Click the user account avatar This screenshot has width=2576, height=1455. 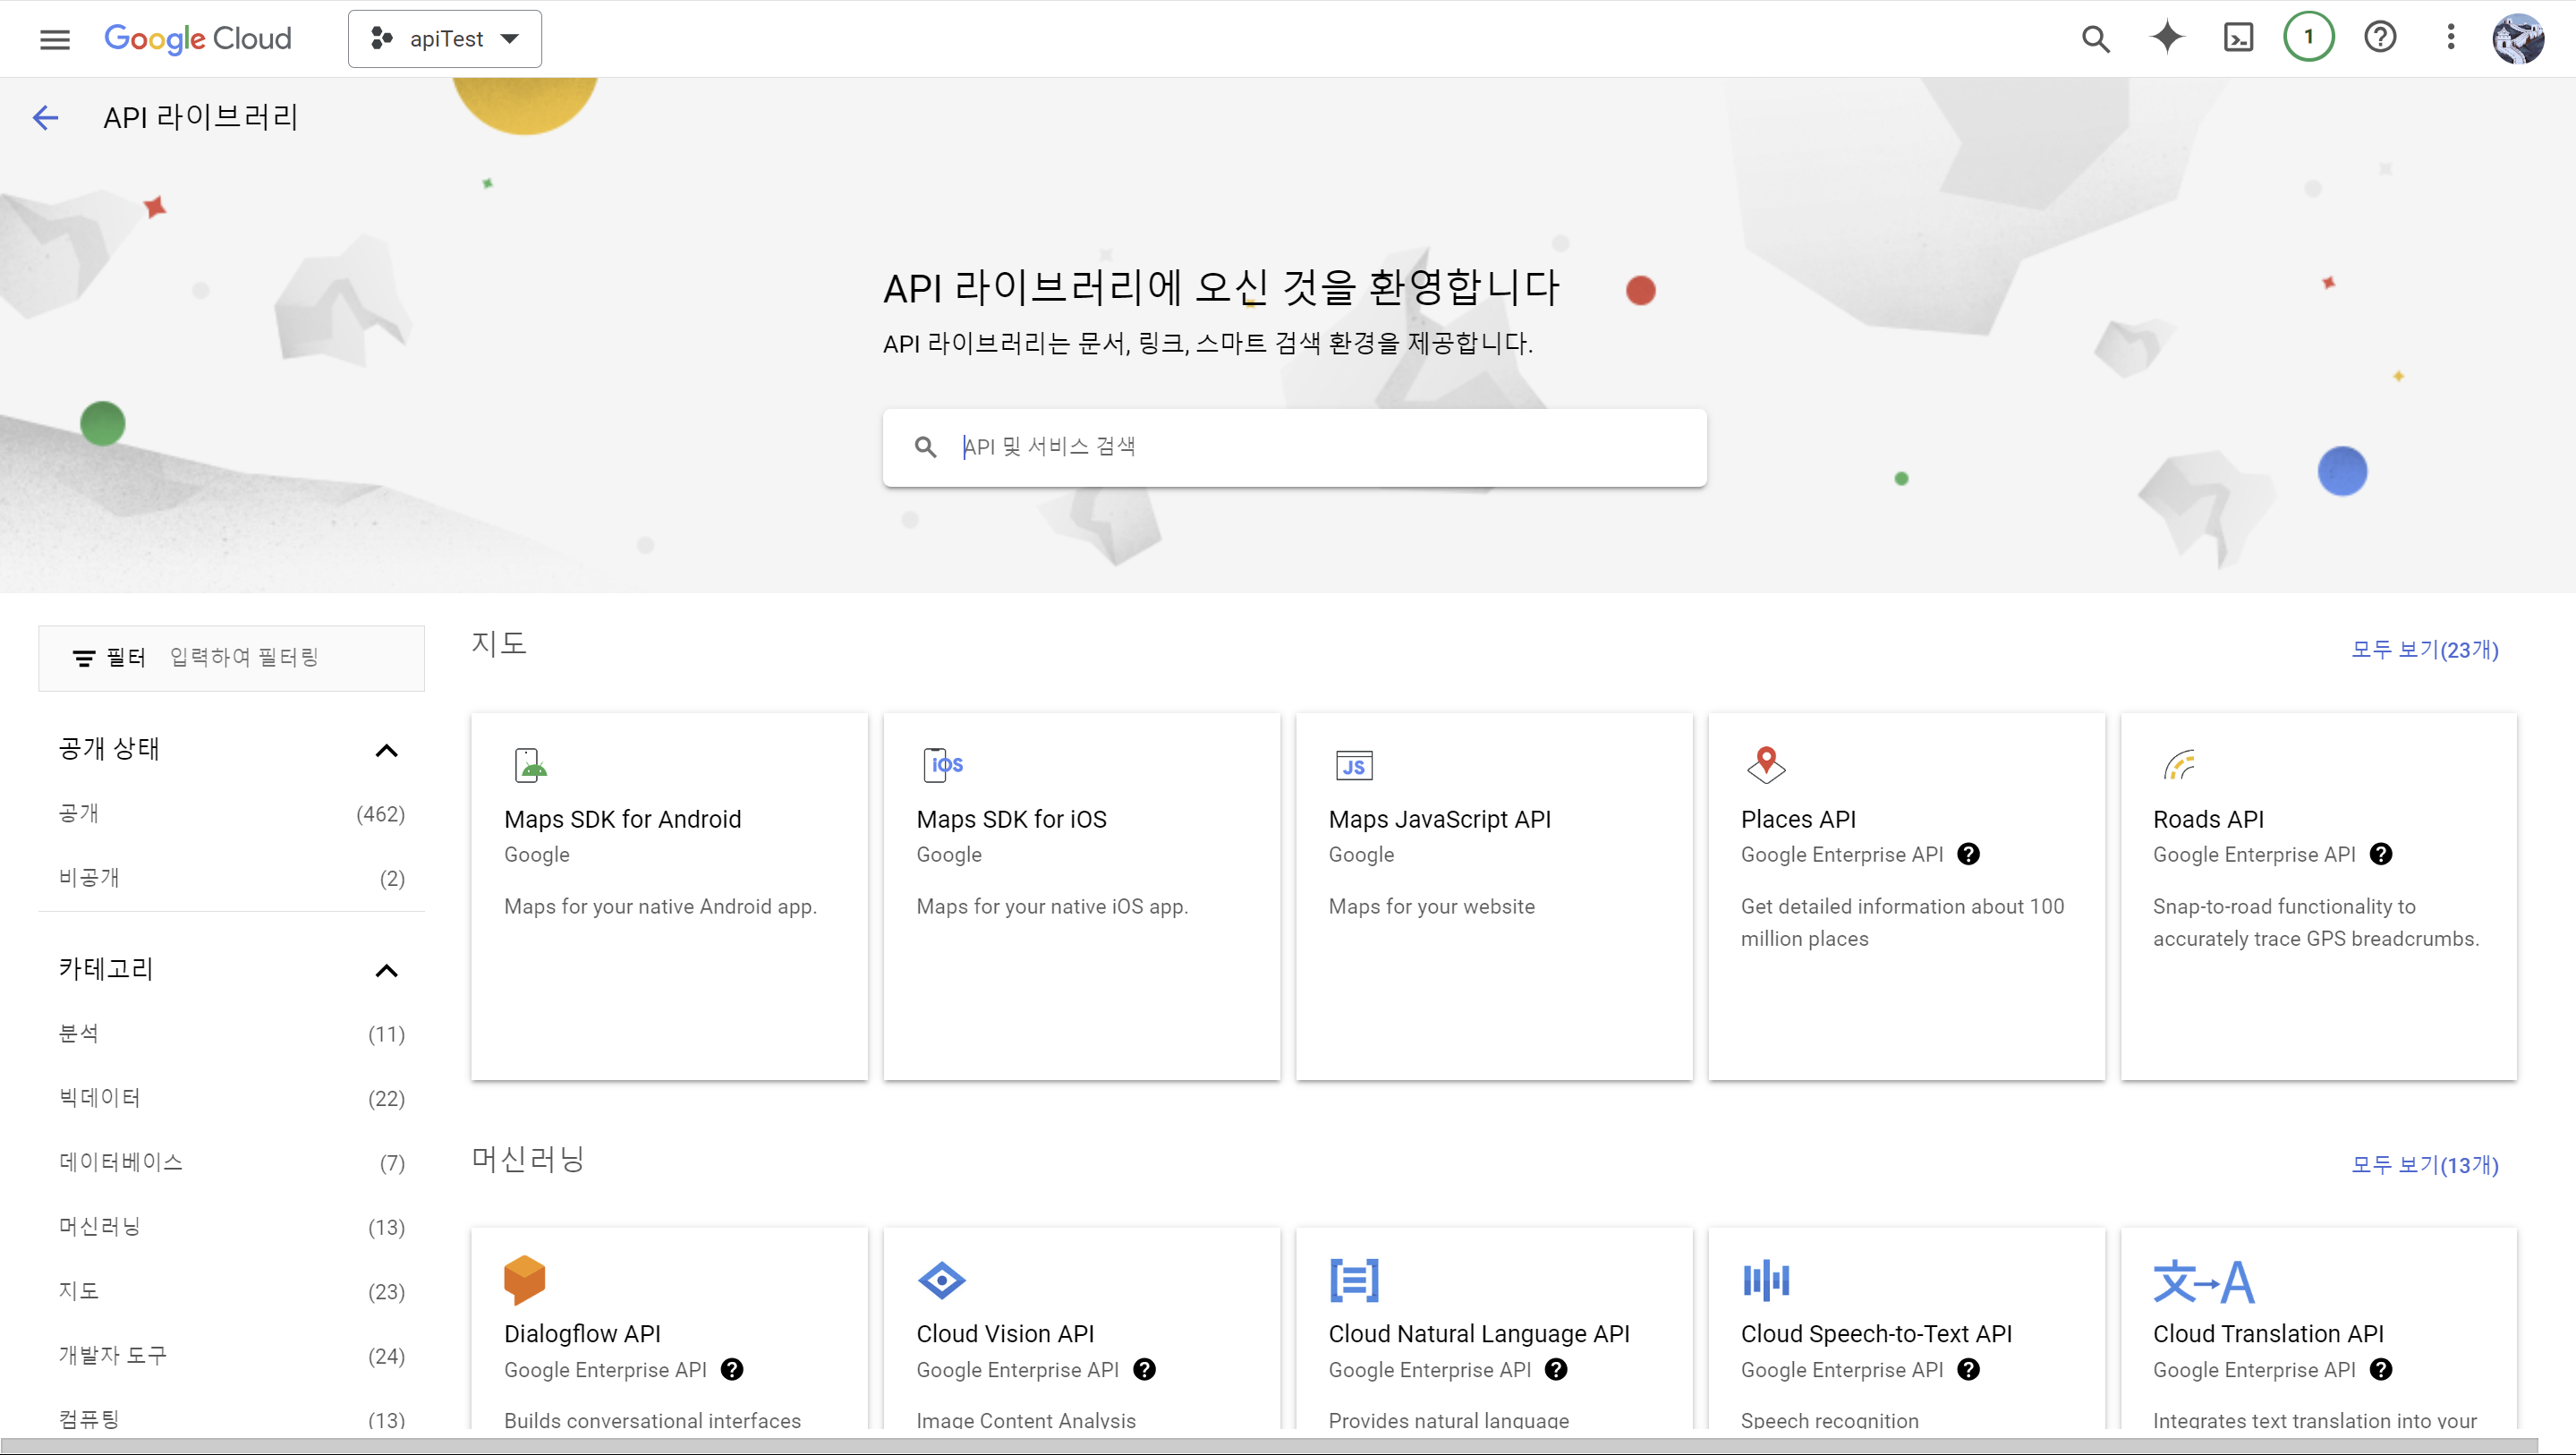2518,38
